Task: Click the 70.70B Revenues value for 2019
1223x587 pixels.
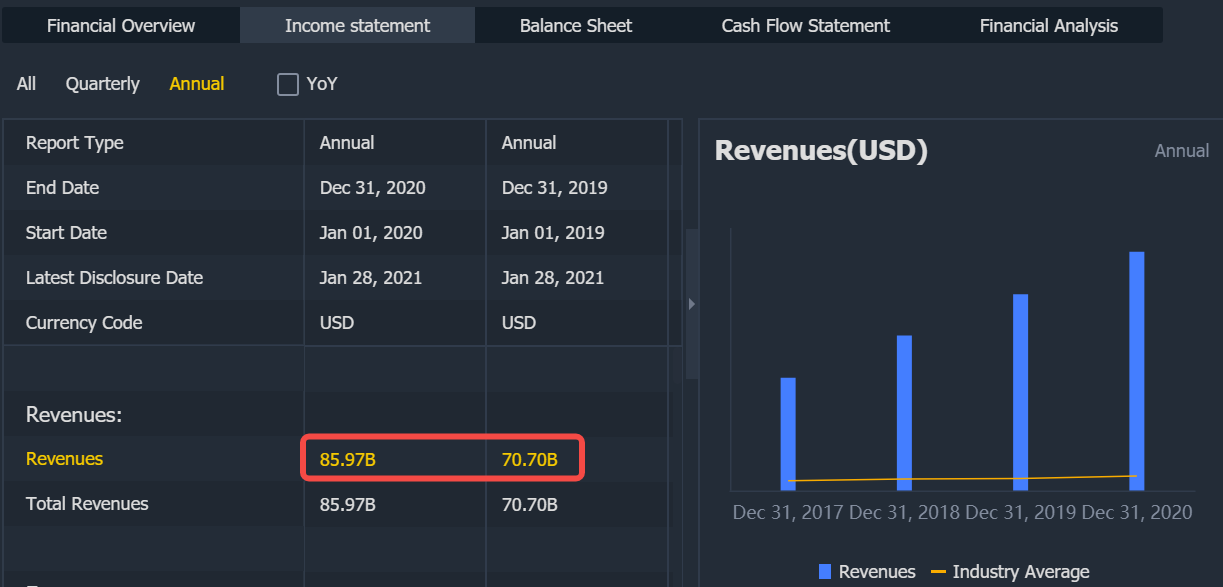Action: click(x=530, y=460)
